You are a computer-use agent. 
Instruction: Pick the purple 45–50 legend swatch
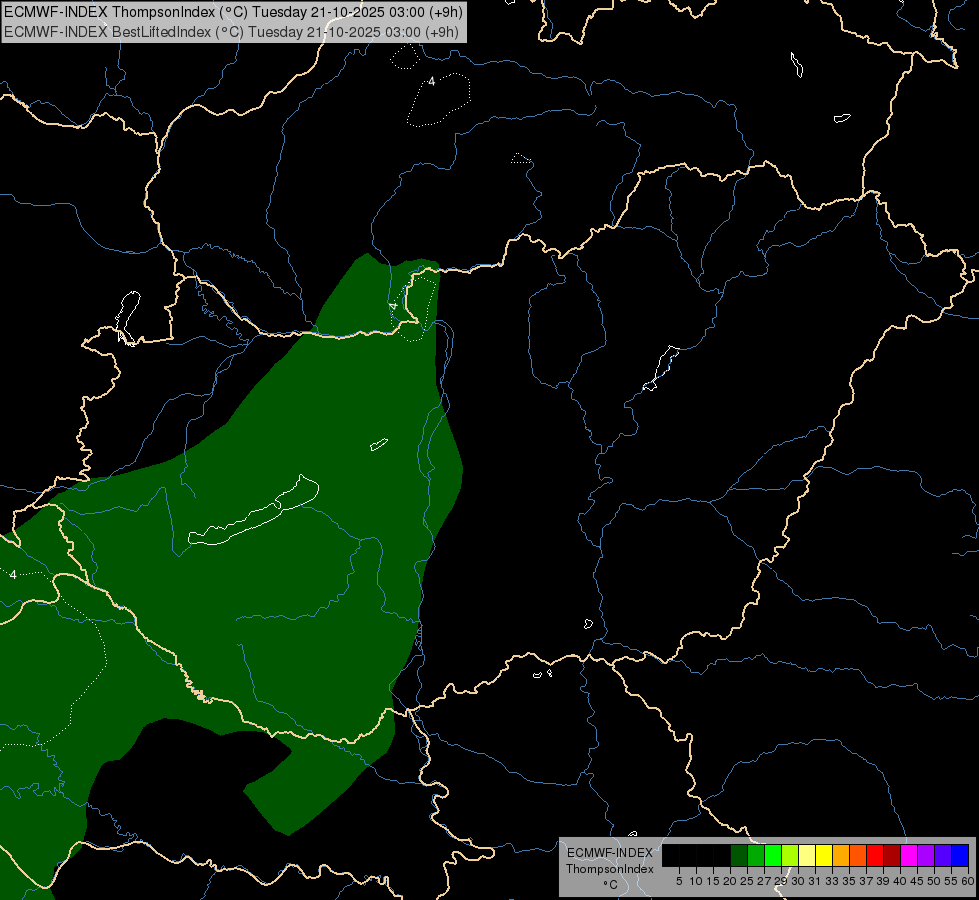pos(926,855)
